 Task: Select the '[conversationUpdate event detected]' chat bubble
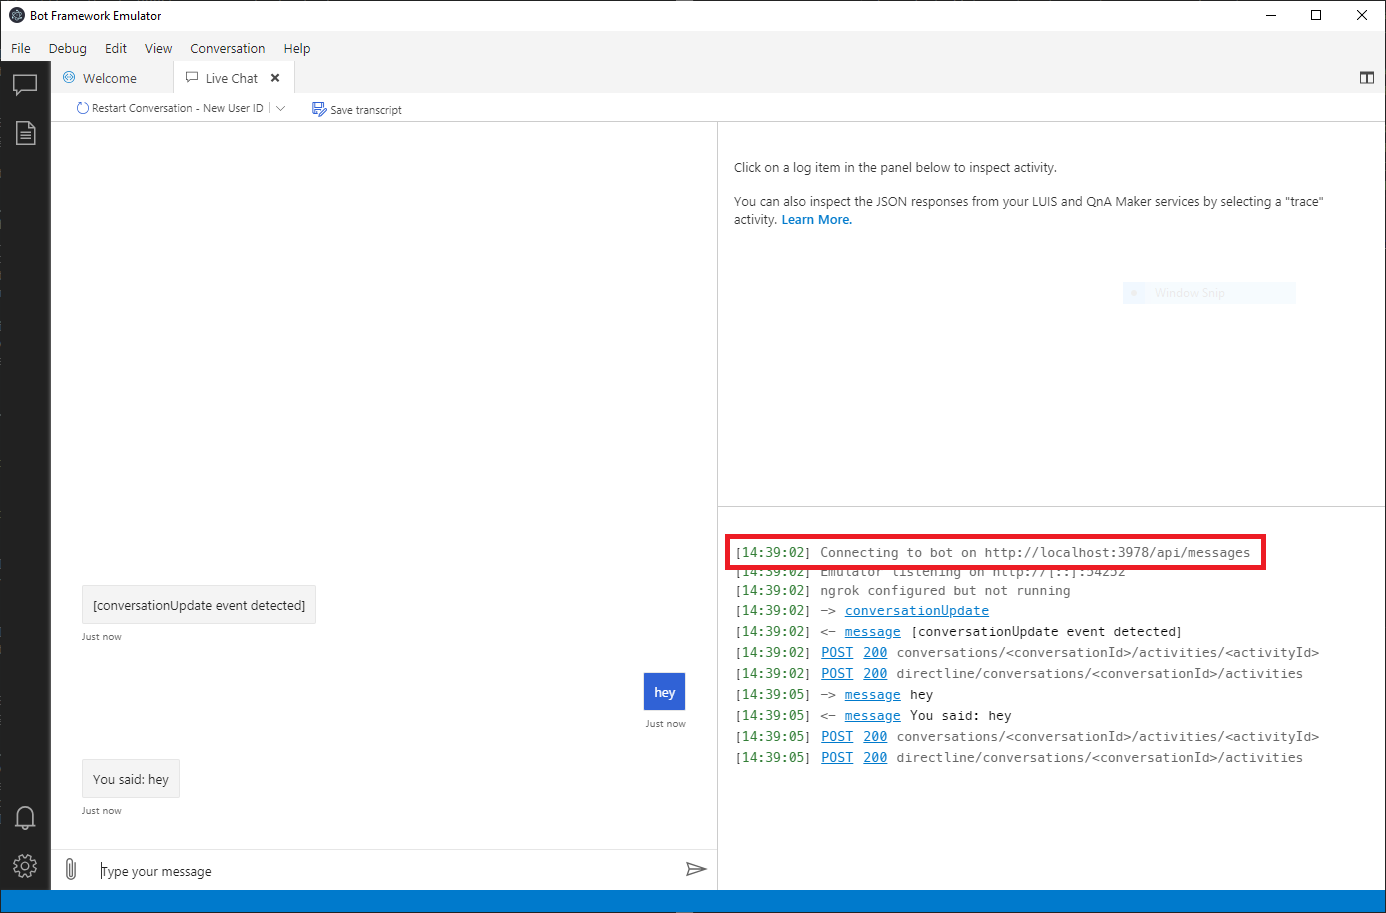point(199,605)
